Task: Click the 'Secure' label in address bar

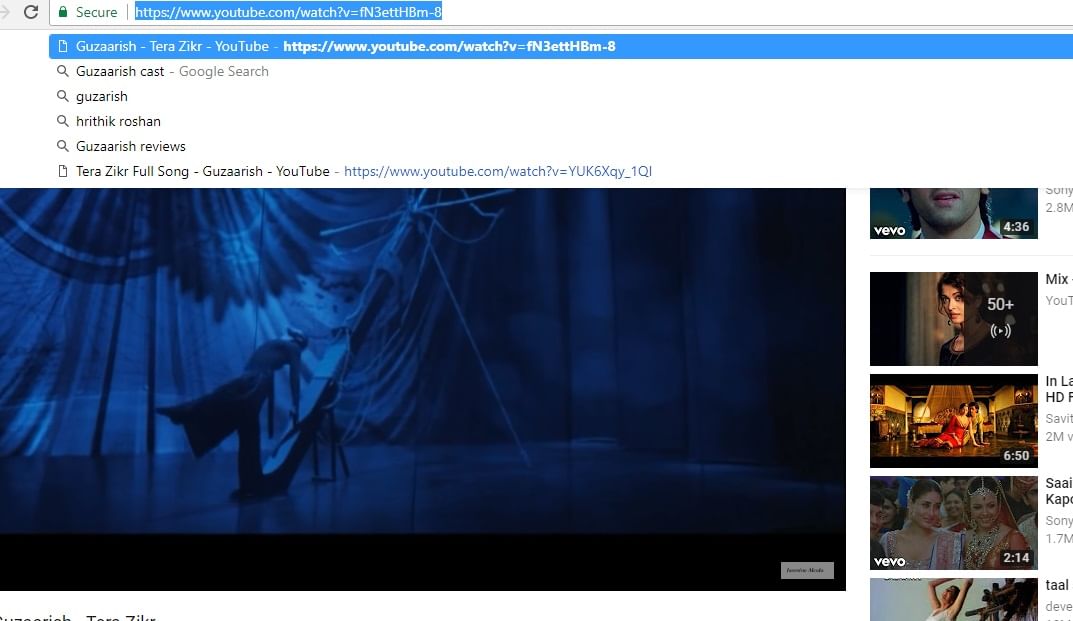Action: 96,12
